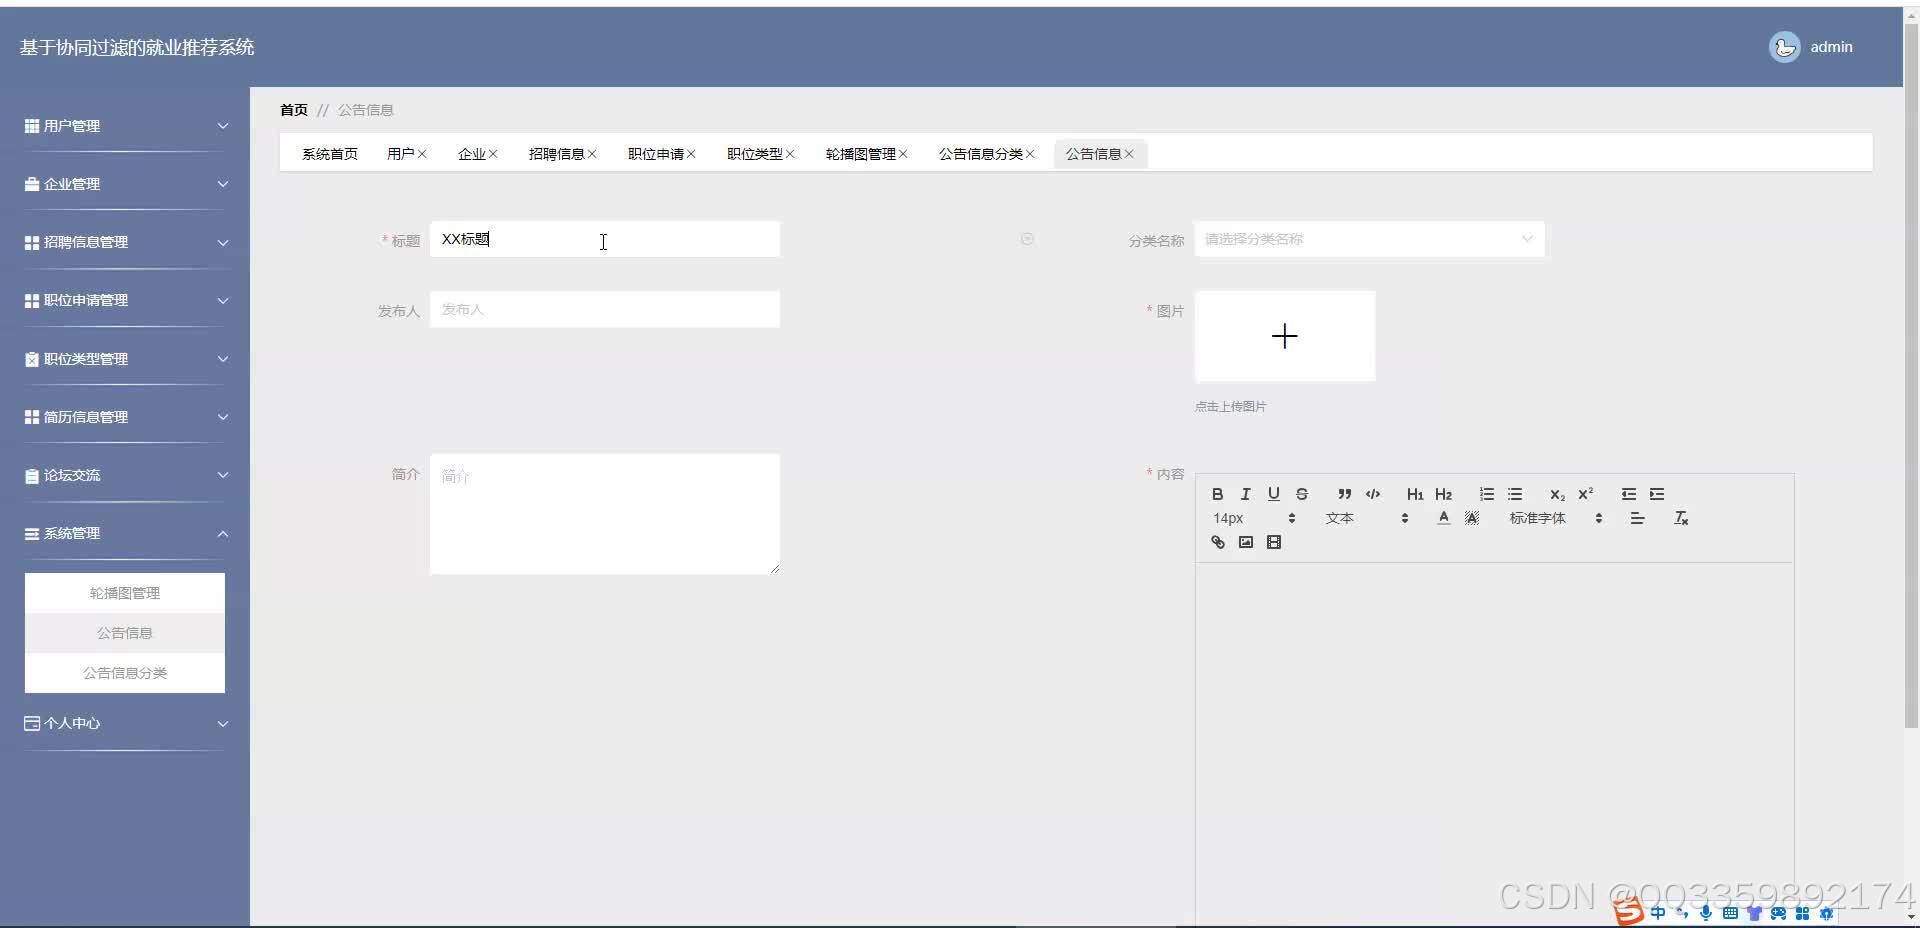Insert a blockquote in the editor

1345,494
